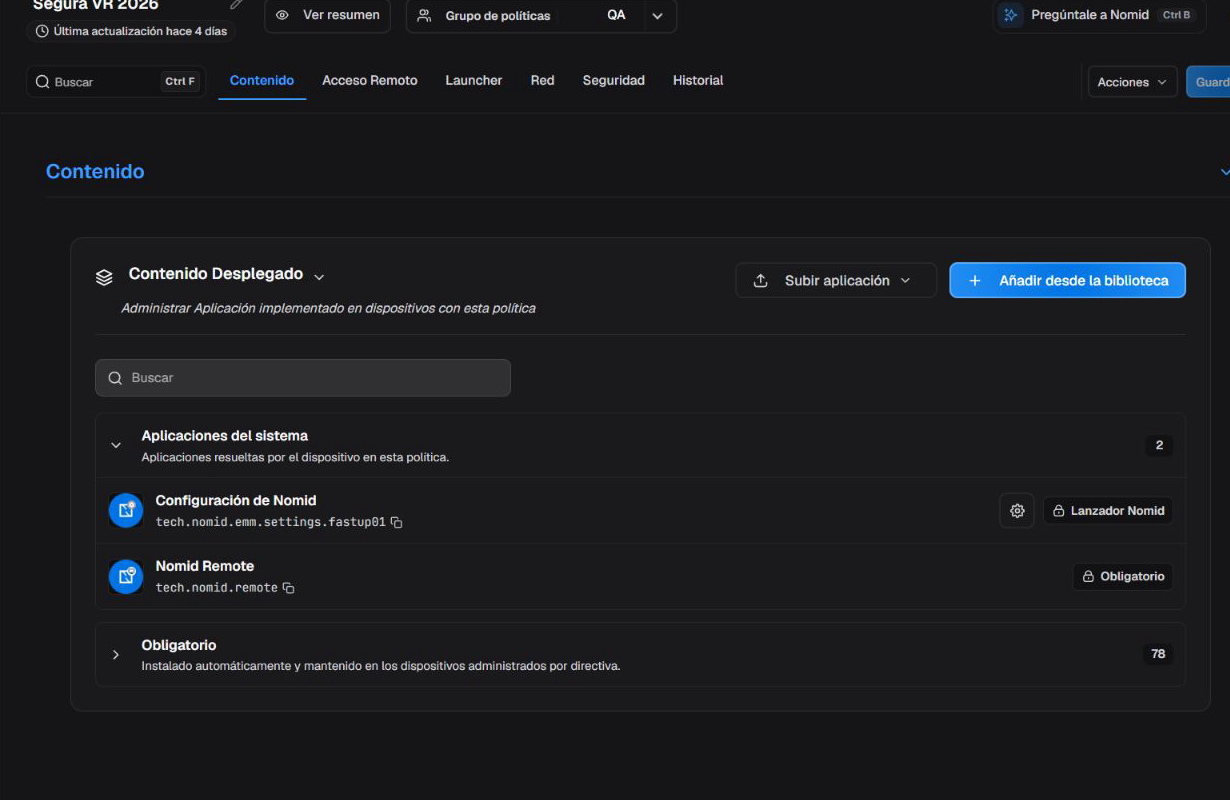Screen dimensions: 1230x800
Task: Click the Nomid Remote app icon
Action: 126,576
